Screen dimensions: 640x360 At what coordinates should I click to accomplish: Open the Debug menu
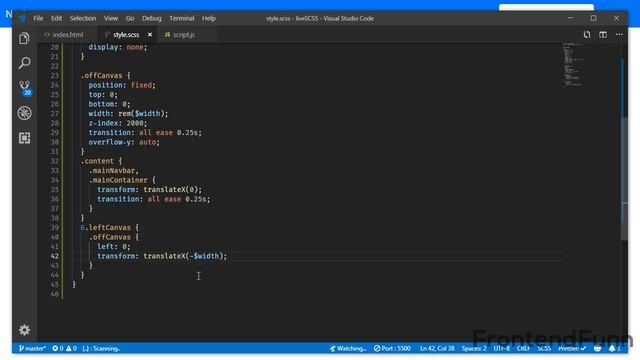click(151, 18)
